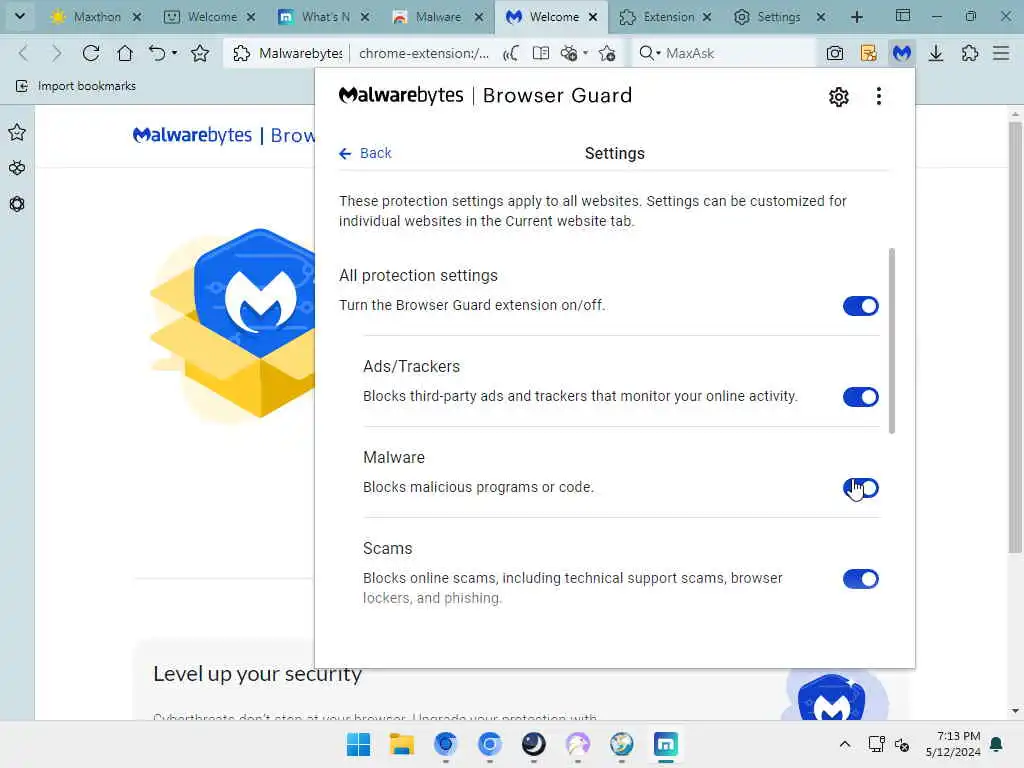Open the Windows Start menu
1024x768 pixels.
coord(358,744)
